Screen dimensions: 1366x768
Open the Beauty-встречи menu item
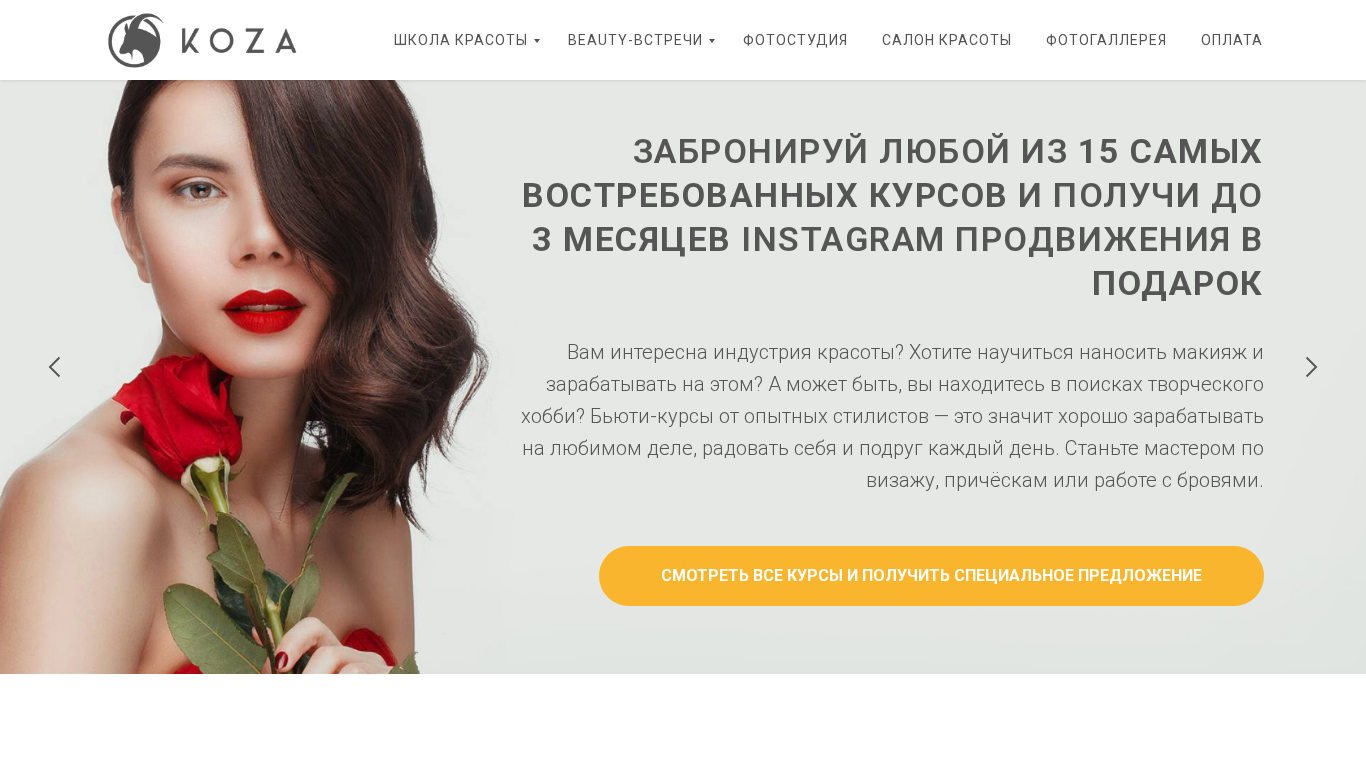(x=635, y=40)
